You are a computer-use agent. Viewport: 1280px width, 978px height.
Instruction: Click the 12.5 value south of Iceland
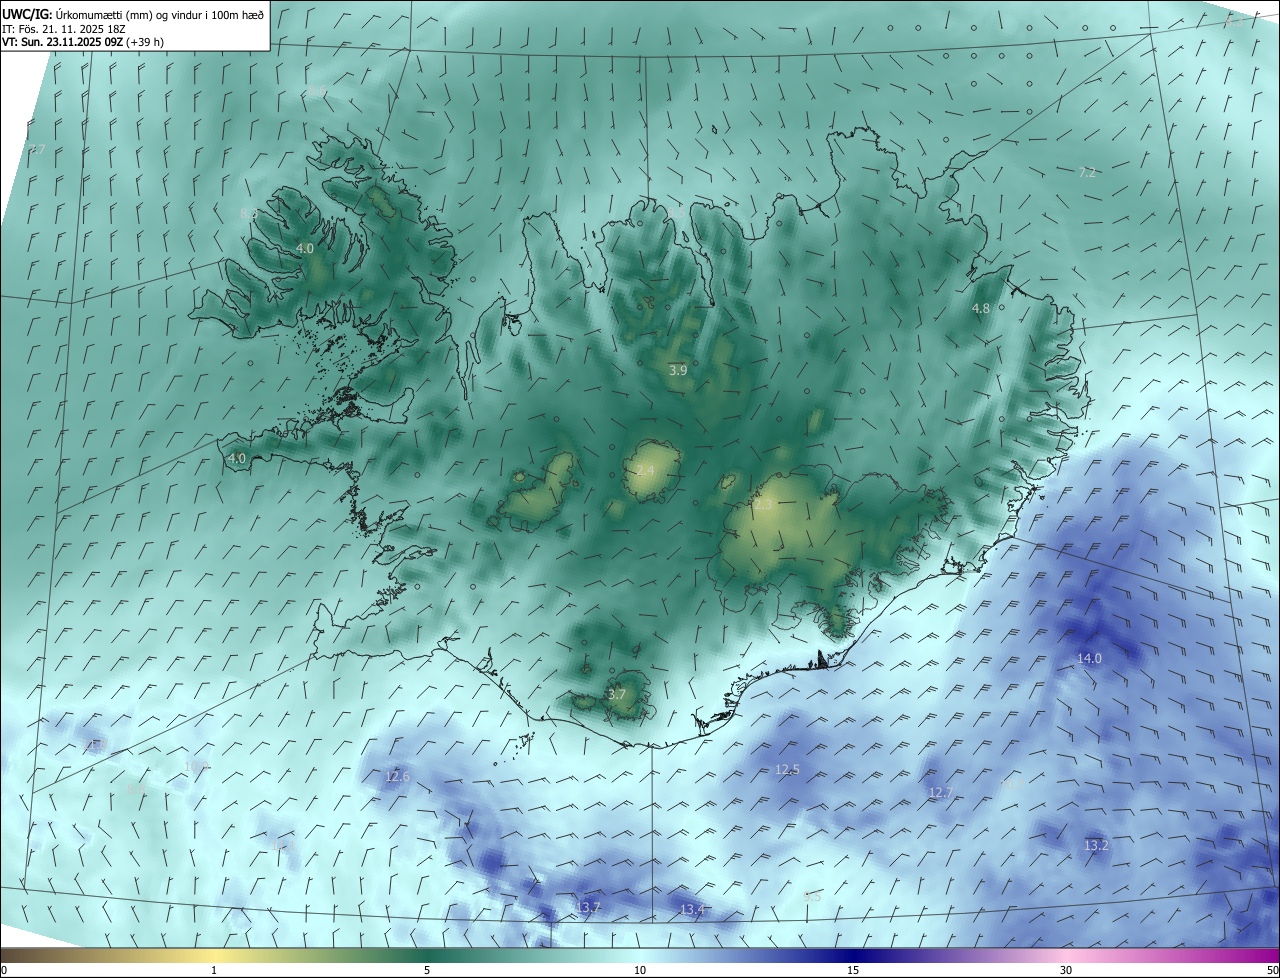point(788,769)
